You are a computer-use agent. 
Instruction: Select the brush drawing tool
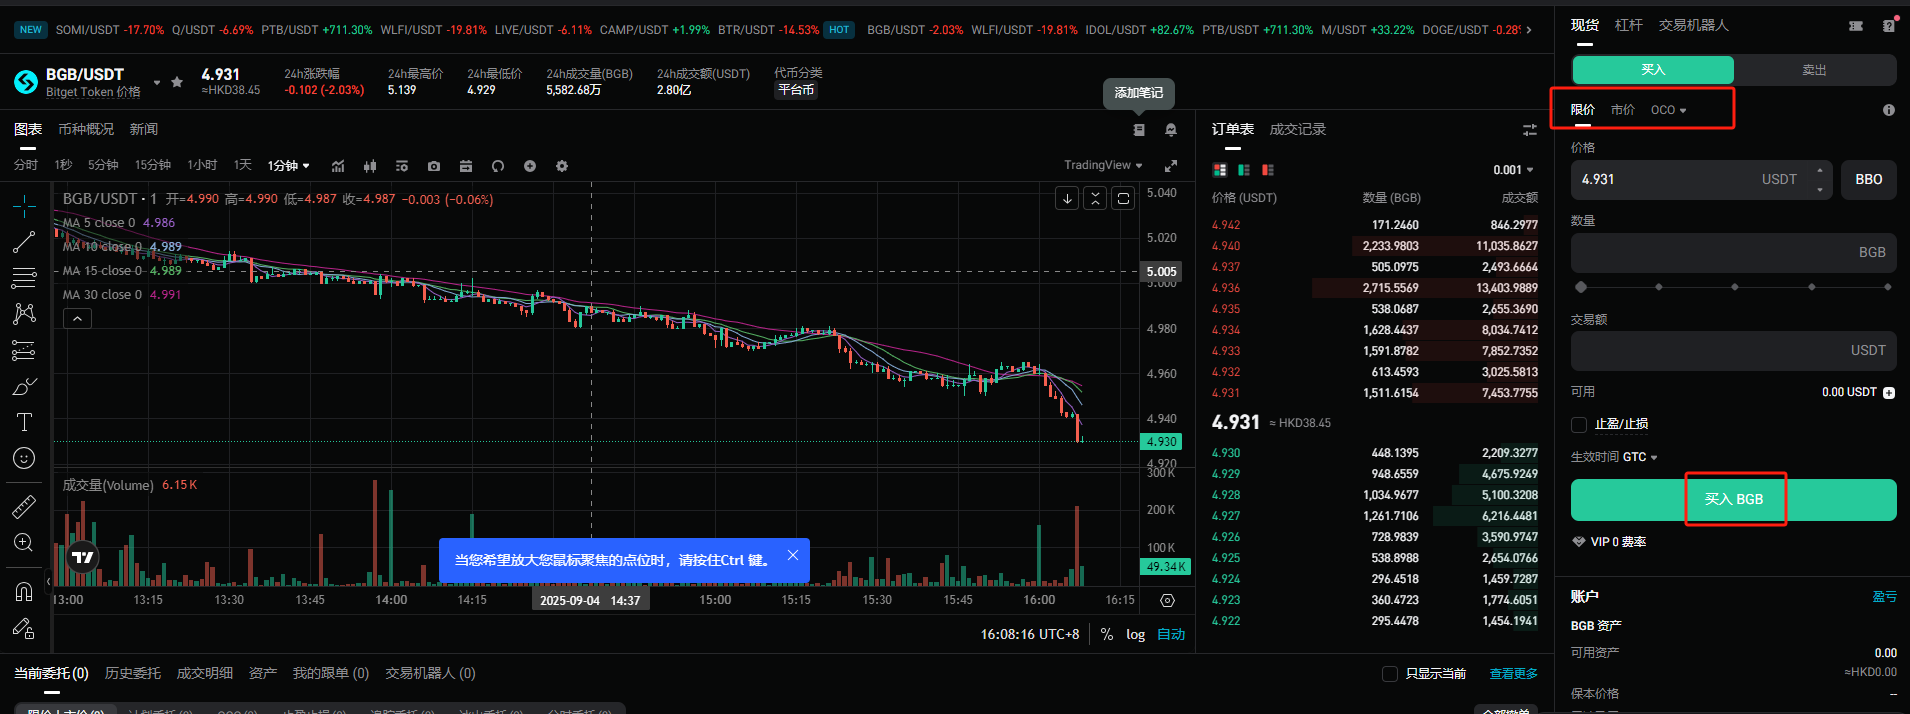tap(24, 386)
